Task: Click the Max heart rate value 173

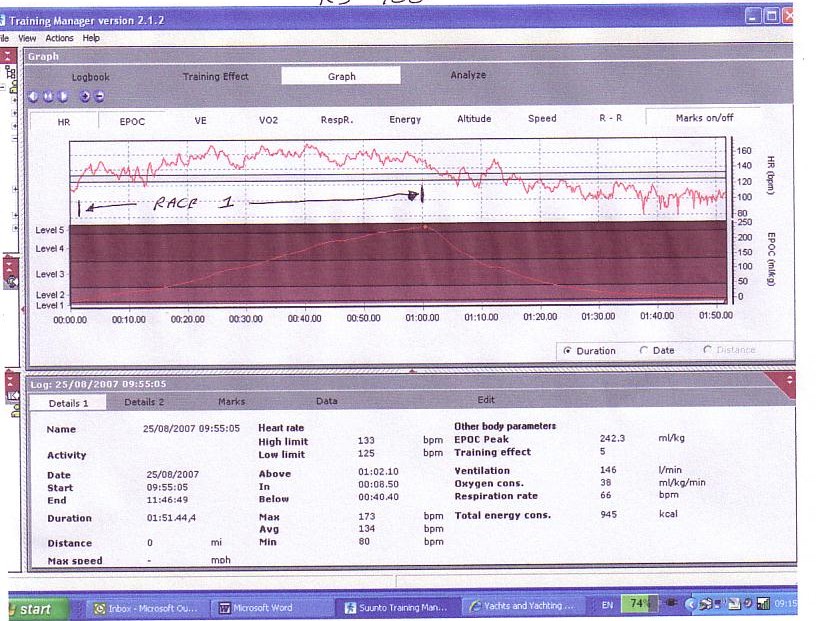Action: tap(366, 516)
